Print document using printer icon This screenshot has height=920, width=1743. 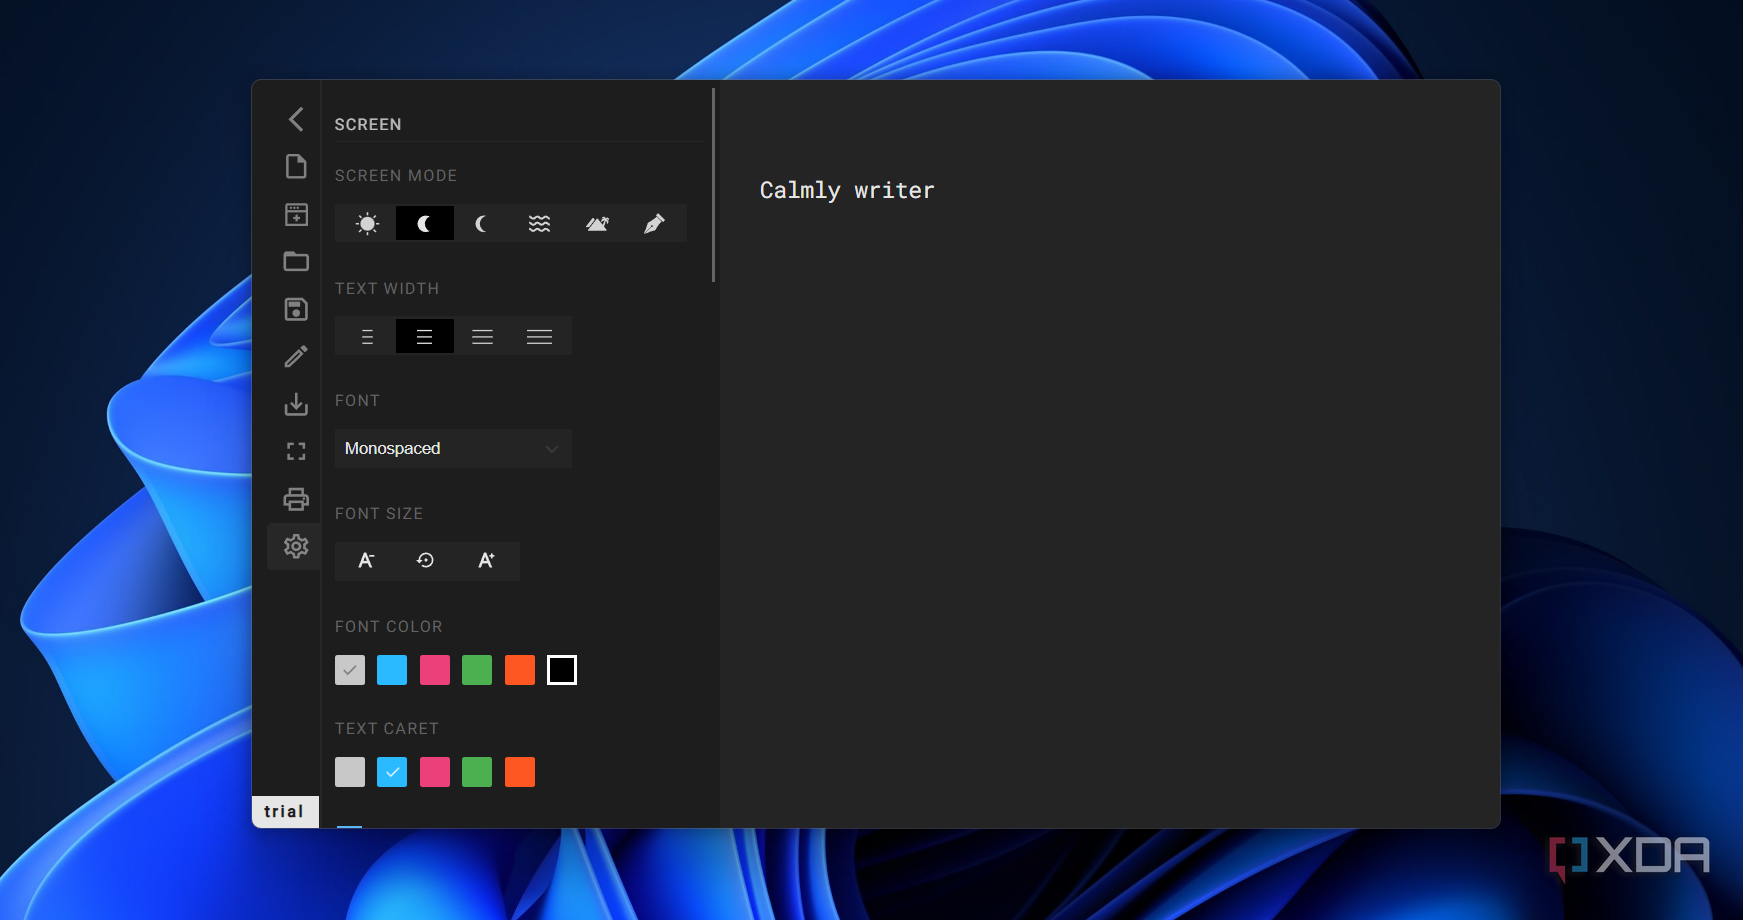point(296,499)
